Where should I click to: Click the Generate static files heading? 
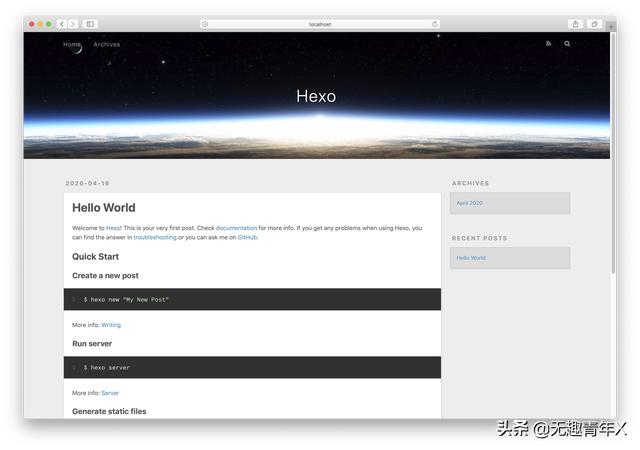point(109,411)
